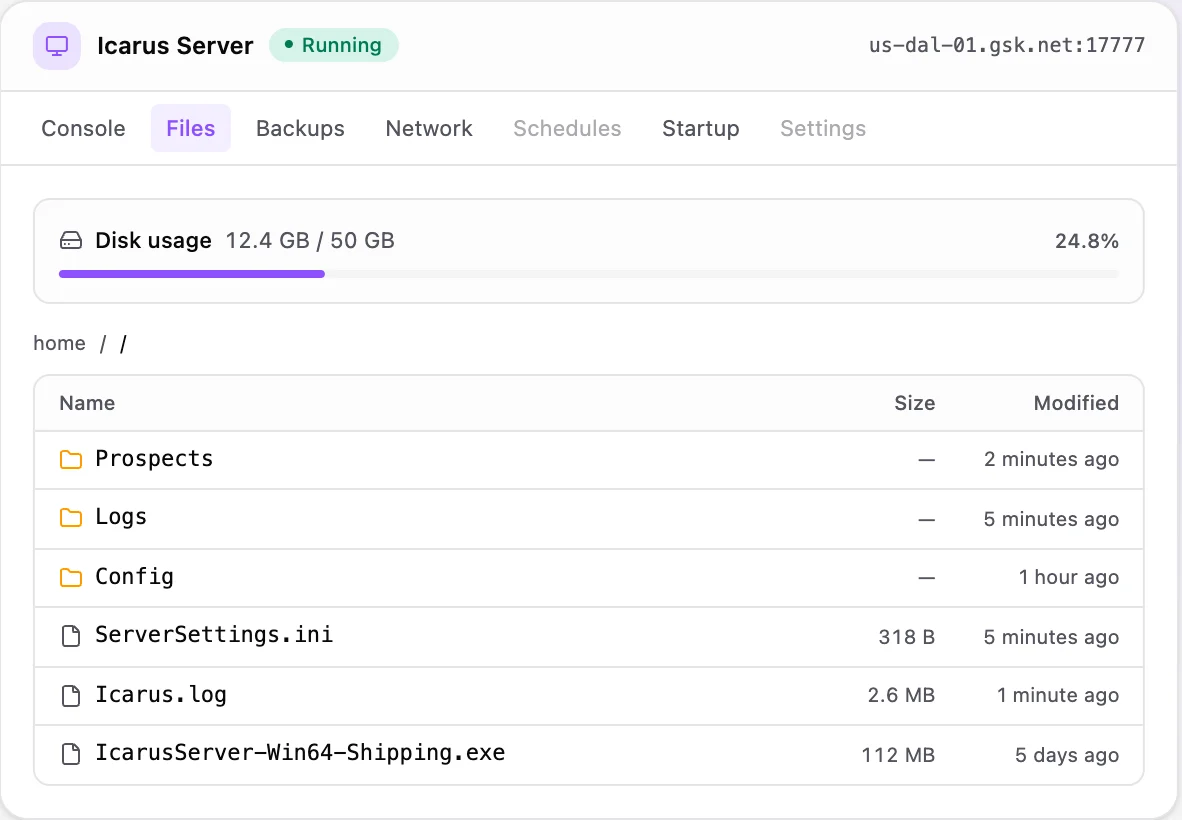Screen dimensions: 1182x820
Task: Click the Running status badge
Action: [334, 45]
